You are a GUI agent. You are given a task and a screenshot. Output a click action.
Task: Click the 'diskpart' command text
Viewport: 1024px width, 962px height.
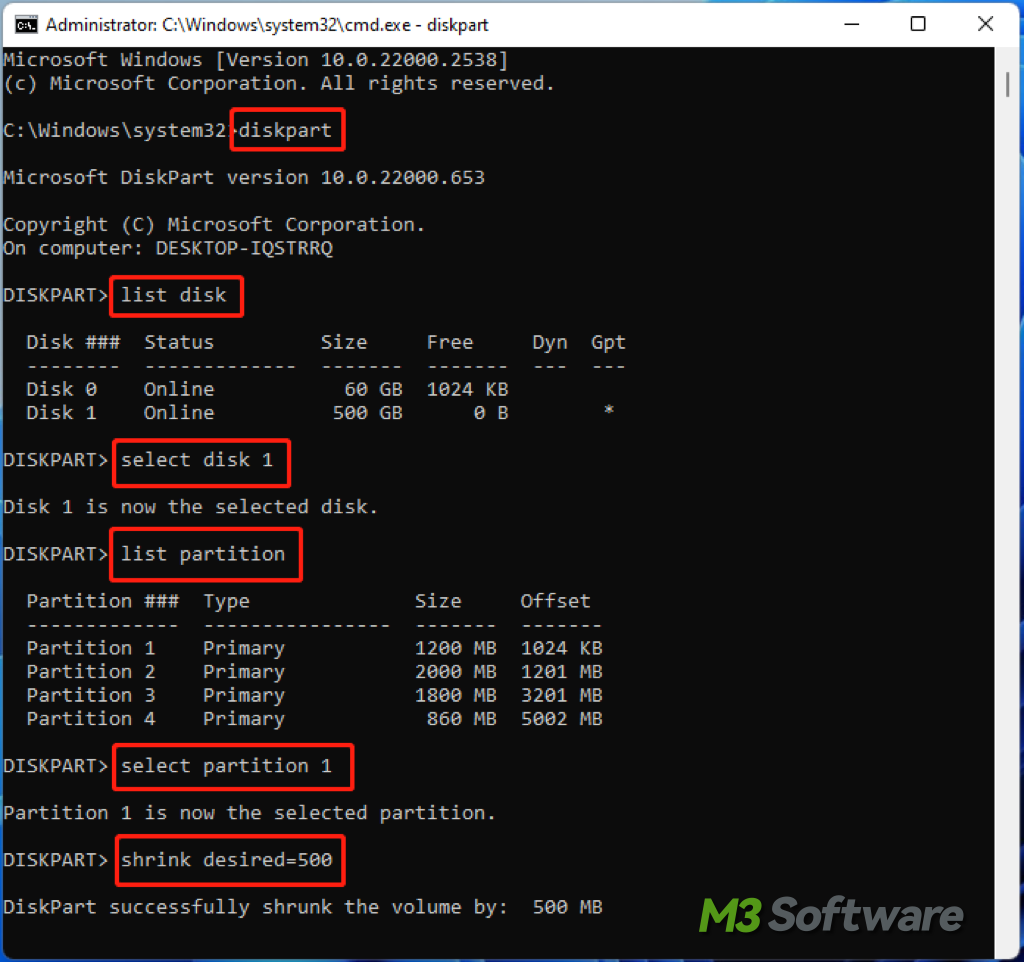click(285, 130)
